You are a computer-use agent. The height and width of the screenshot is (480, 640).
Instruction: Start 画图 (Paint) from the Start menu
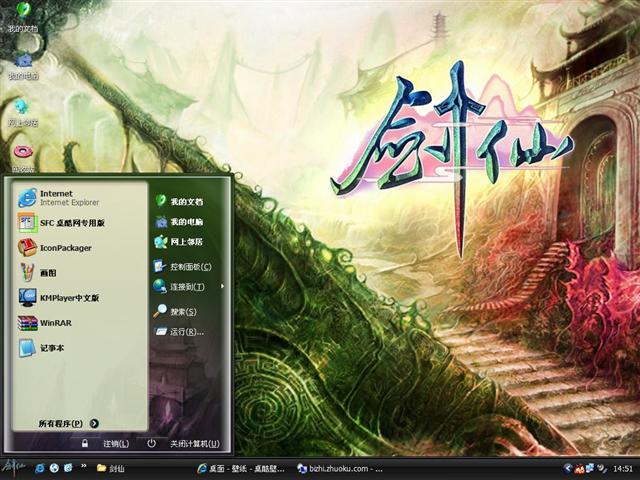80,273
